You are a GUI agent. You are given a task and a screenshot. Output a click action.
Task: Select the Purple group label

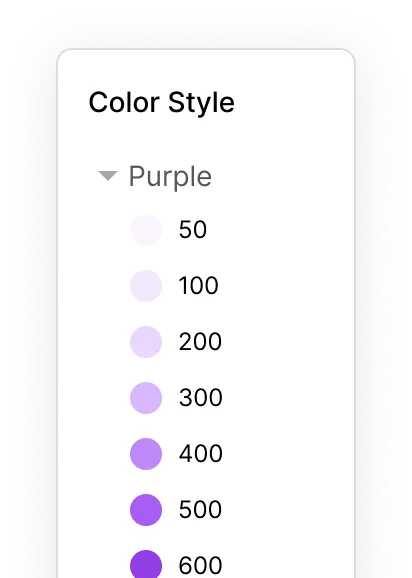coord(170,177)
